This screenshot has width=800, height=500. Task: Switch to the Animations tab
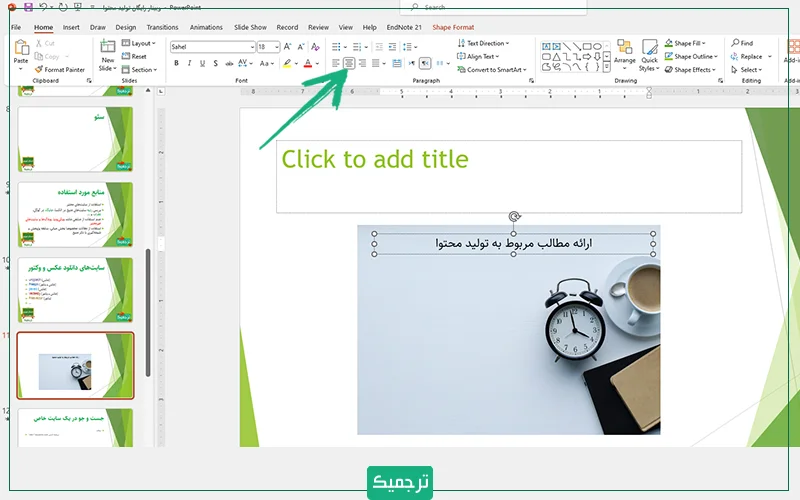point(206,27)
